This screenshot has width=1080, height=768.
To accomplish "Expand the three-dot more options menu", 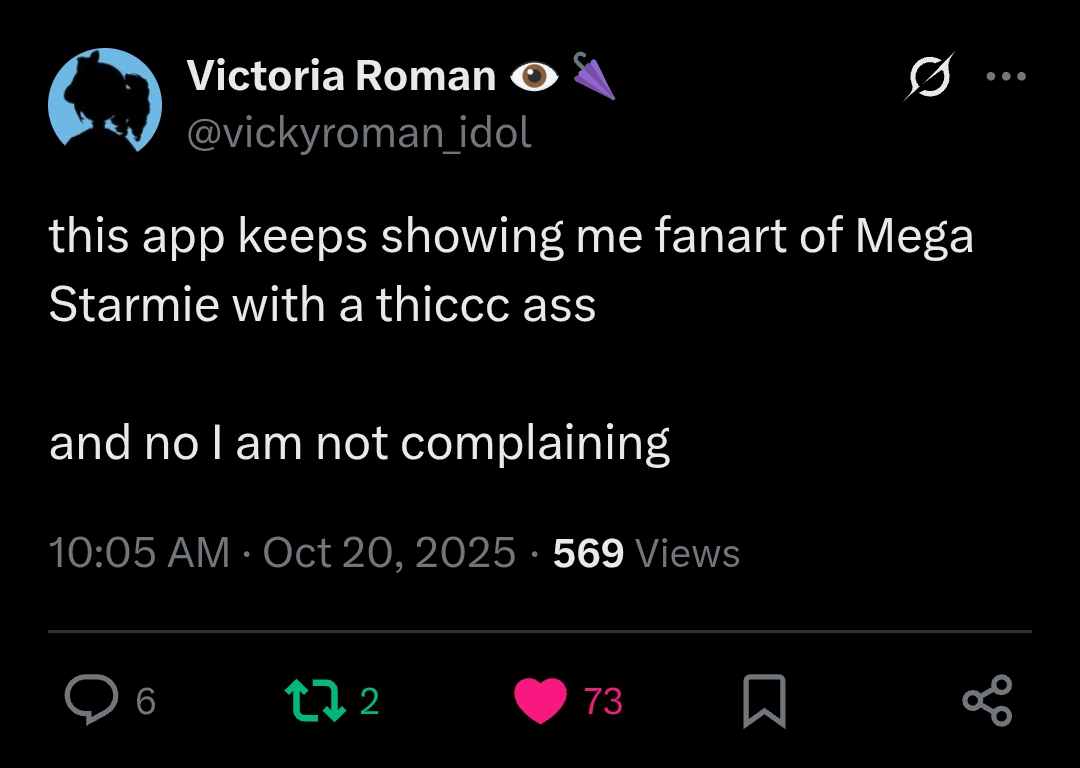I will (x=1005, y=76).
